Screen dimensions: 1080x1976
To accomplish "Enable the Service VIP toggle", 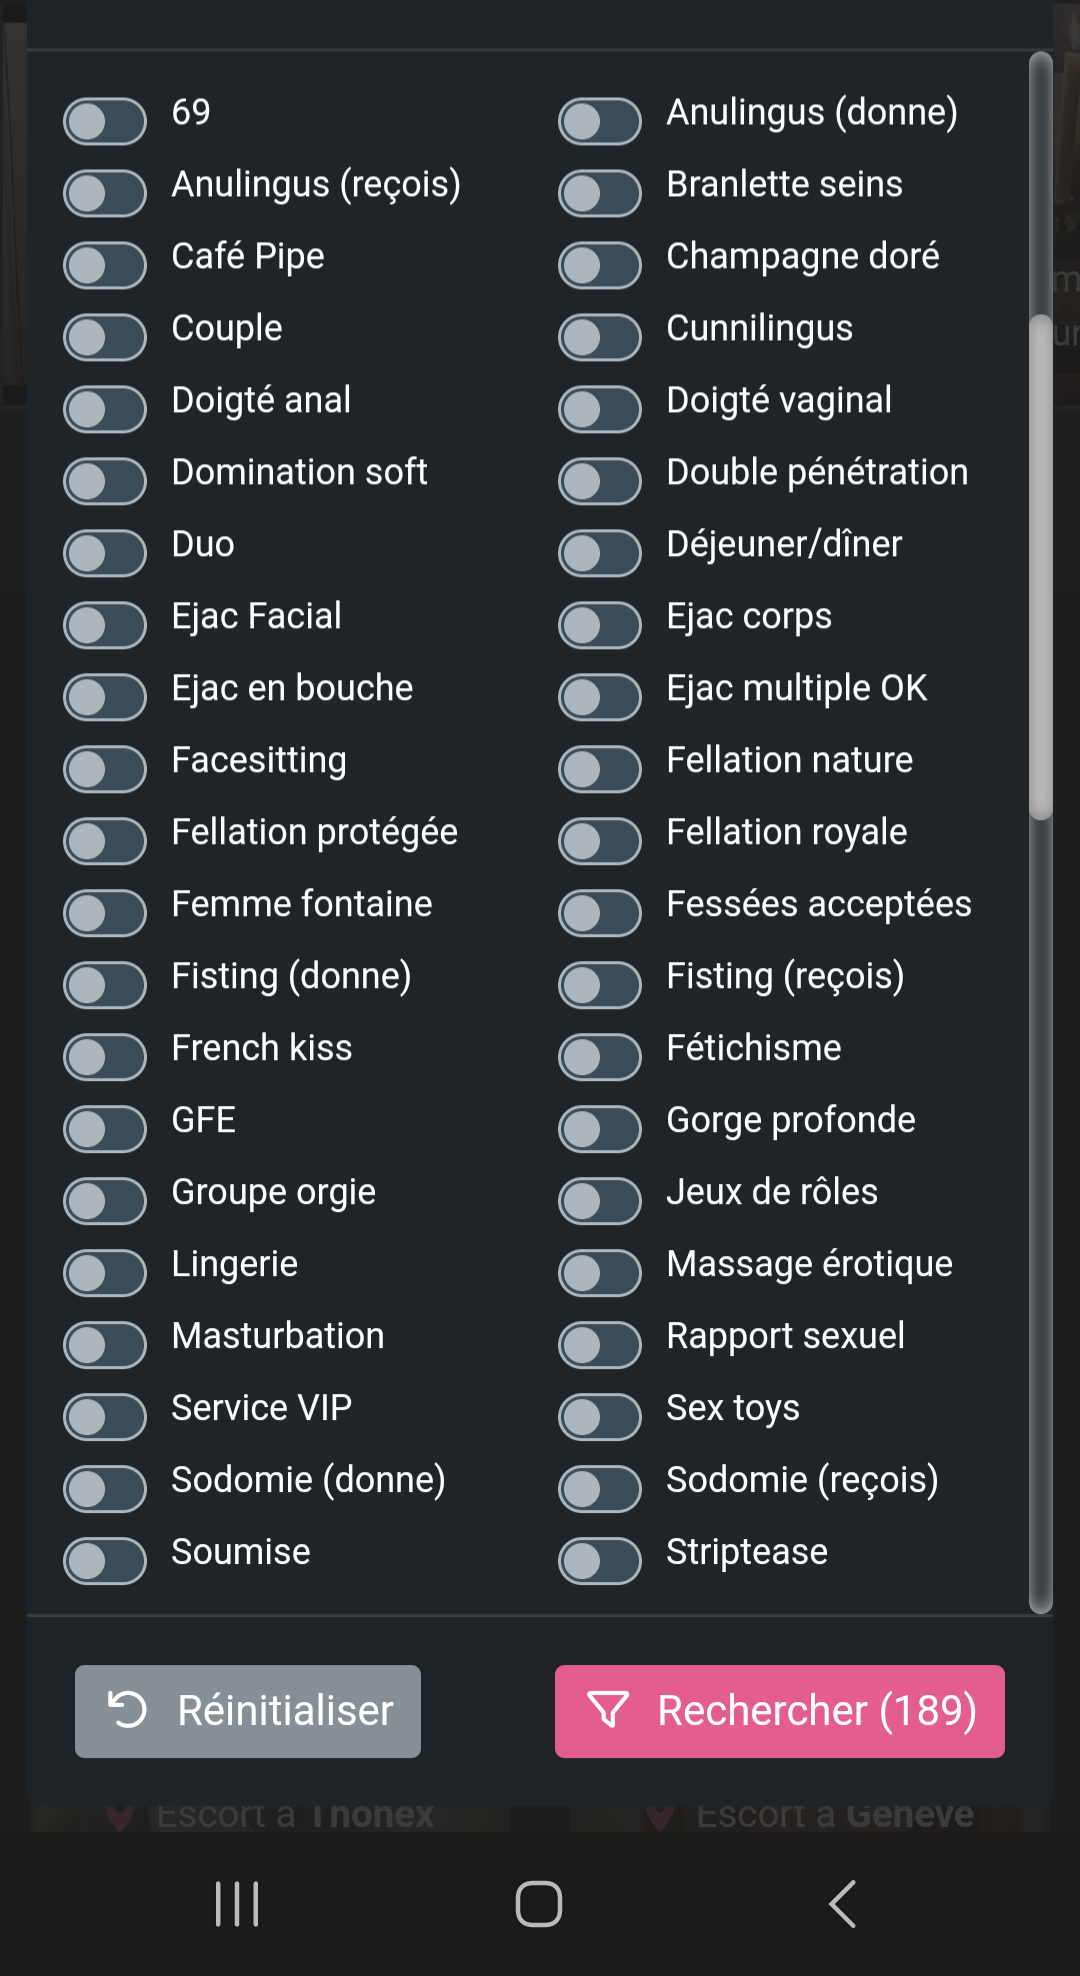I will coord(105,1417).
